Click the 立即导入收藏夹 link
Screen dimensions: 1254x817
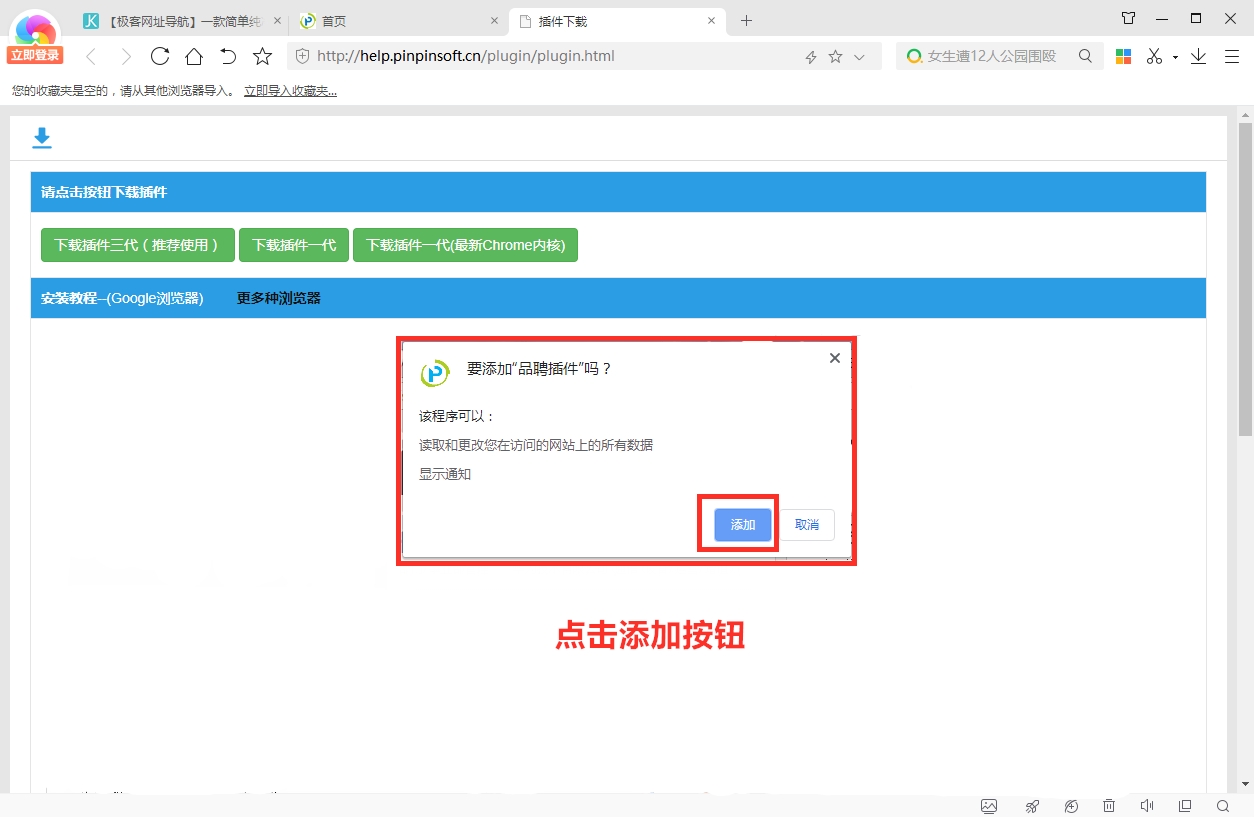290,91
